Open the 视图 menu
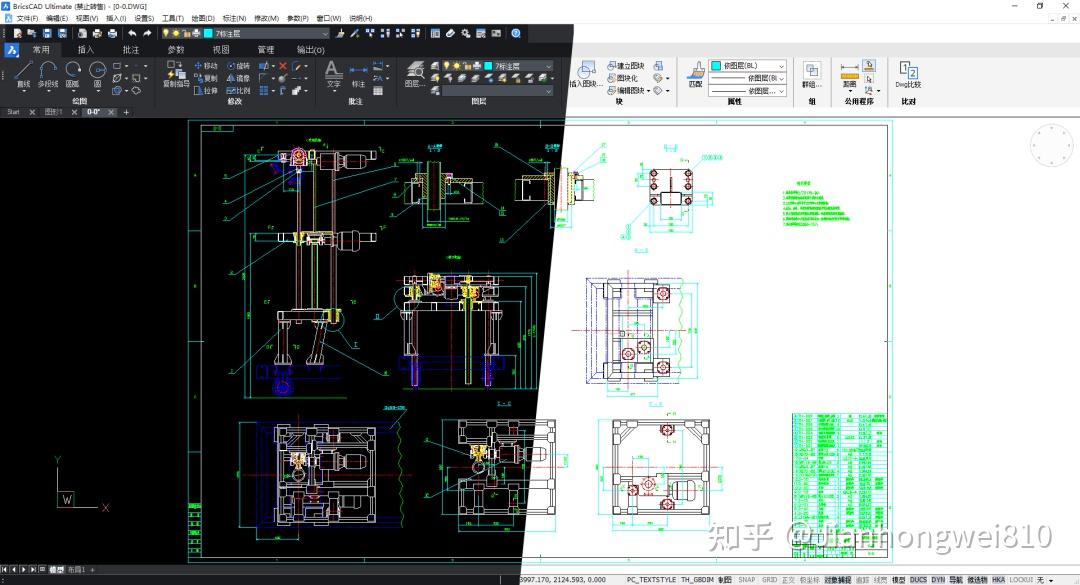Image resolution: width=1080 pixels, height=585 pixels. click(x=89, y=17)
